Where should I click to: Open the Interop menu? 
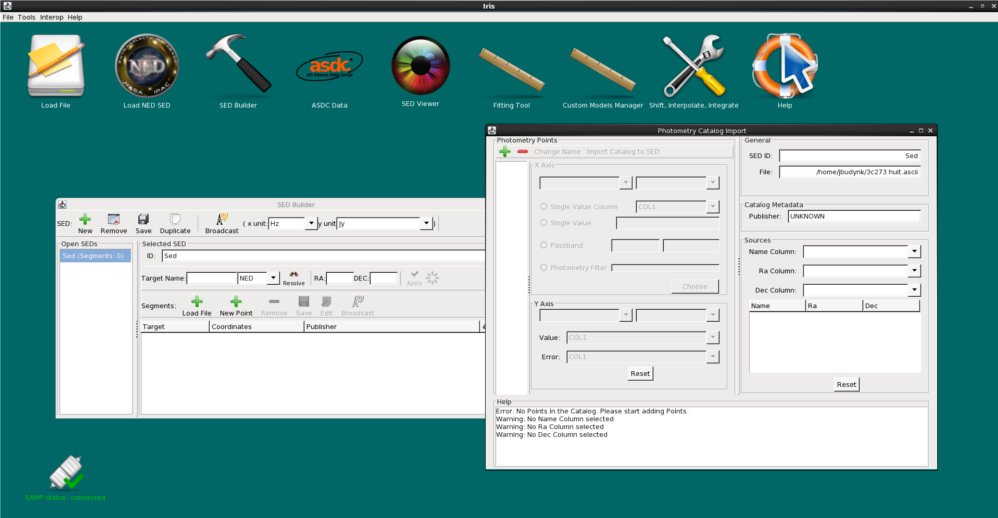[51, 17]
